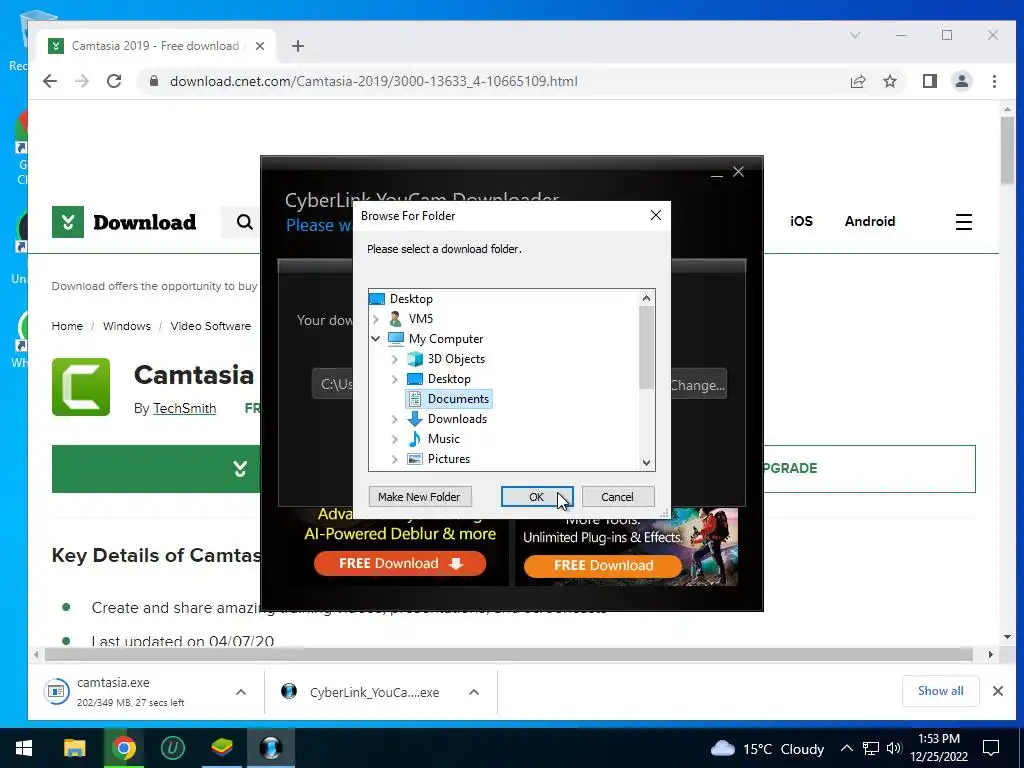Click the 3D Objects cube icon
The height and width of the screenshot is (768, 1024).
[x=415, y=359]
